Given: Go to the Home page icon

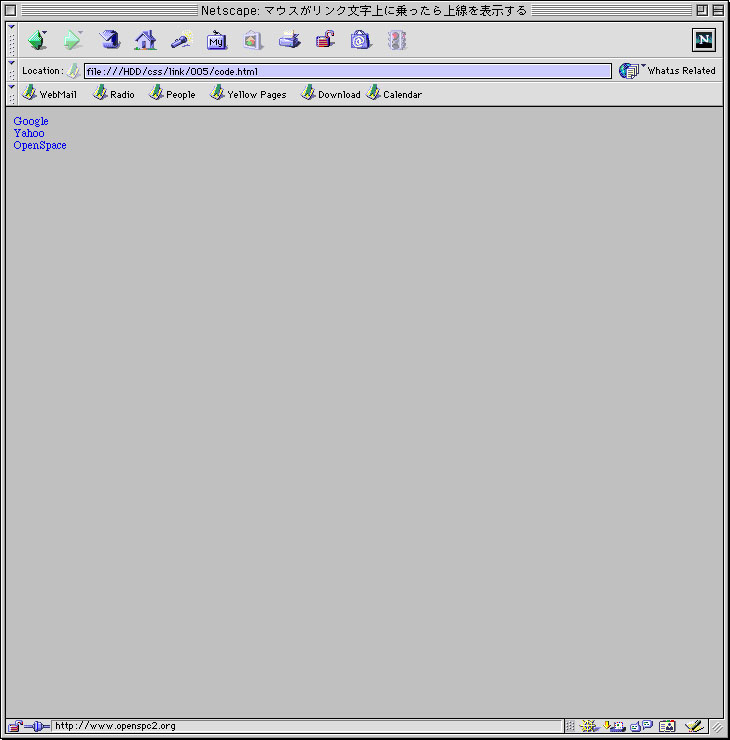Looking at the screenshot, I should pyautogui.click(x=145, y=40).
